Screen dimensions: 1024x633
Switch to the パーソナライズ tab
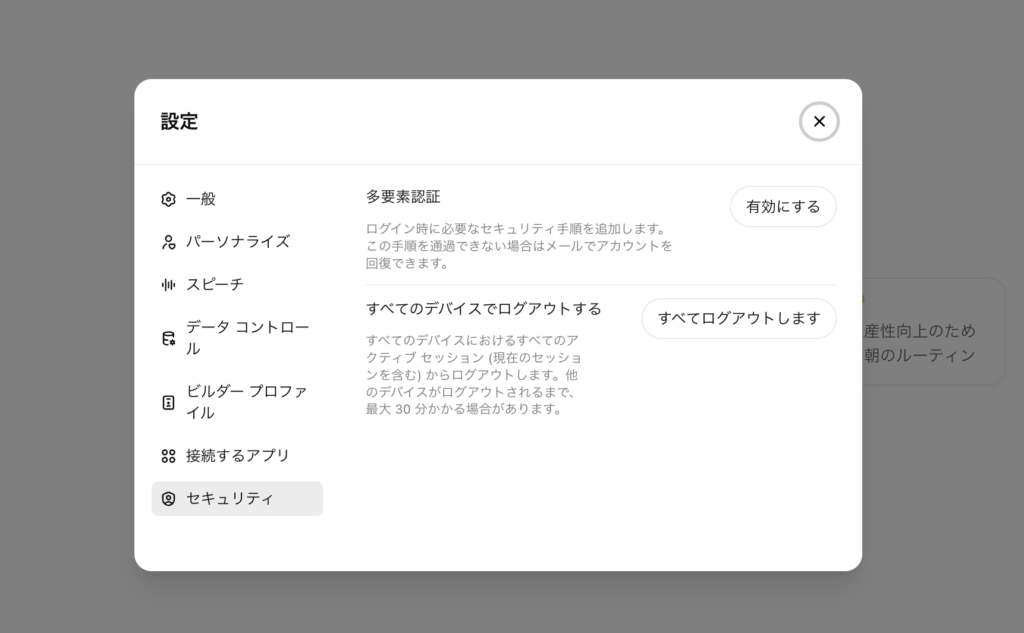238,242
